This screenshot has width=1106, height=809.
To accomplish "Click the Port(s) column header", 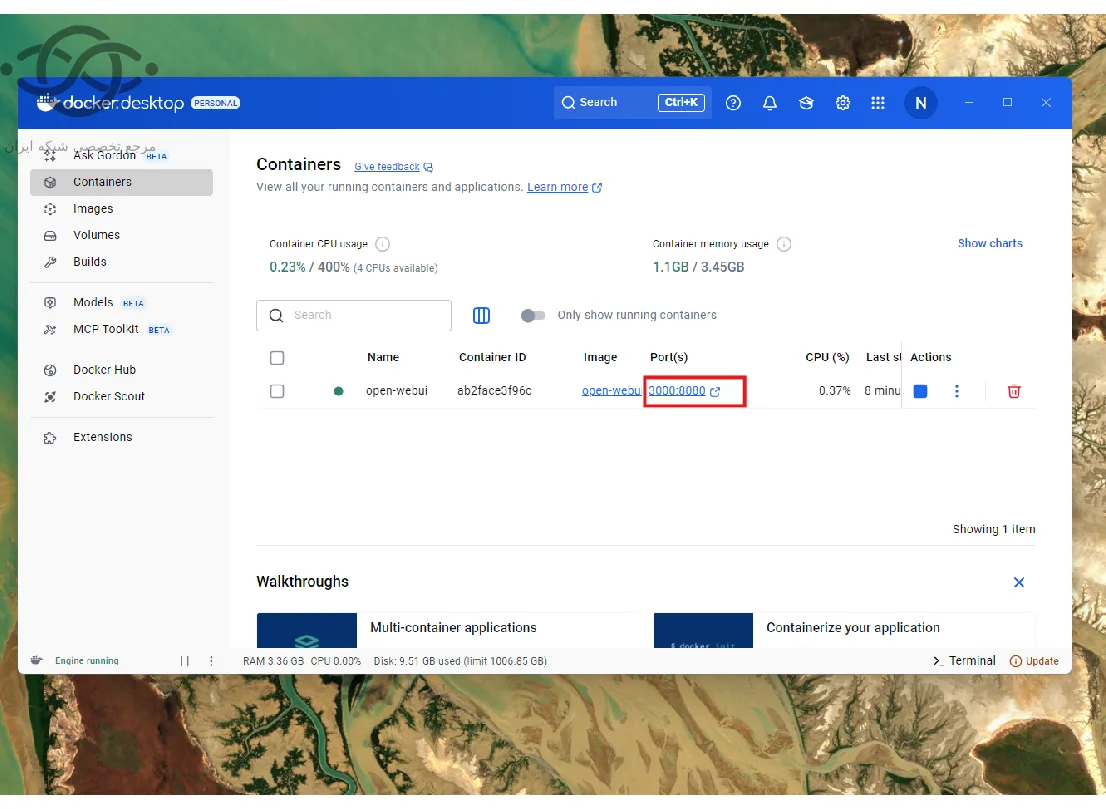I will [669, 358].
